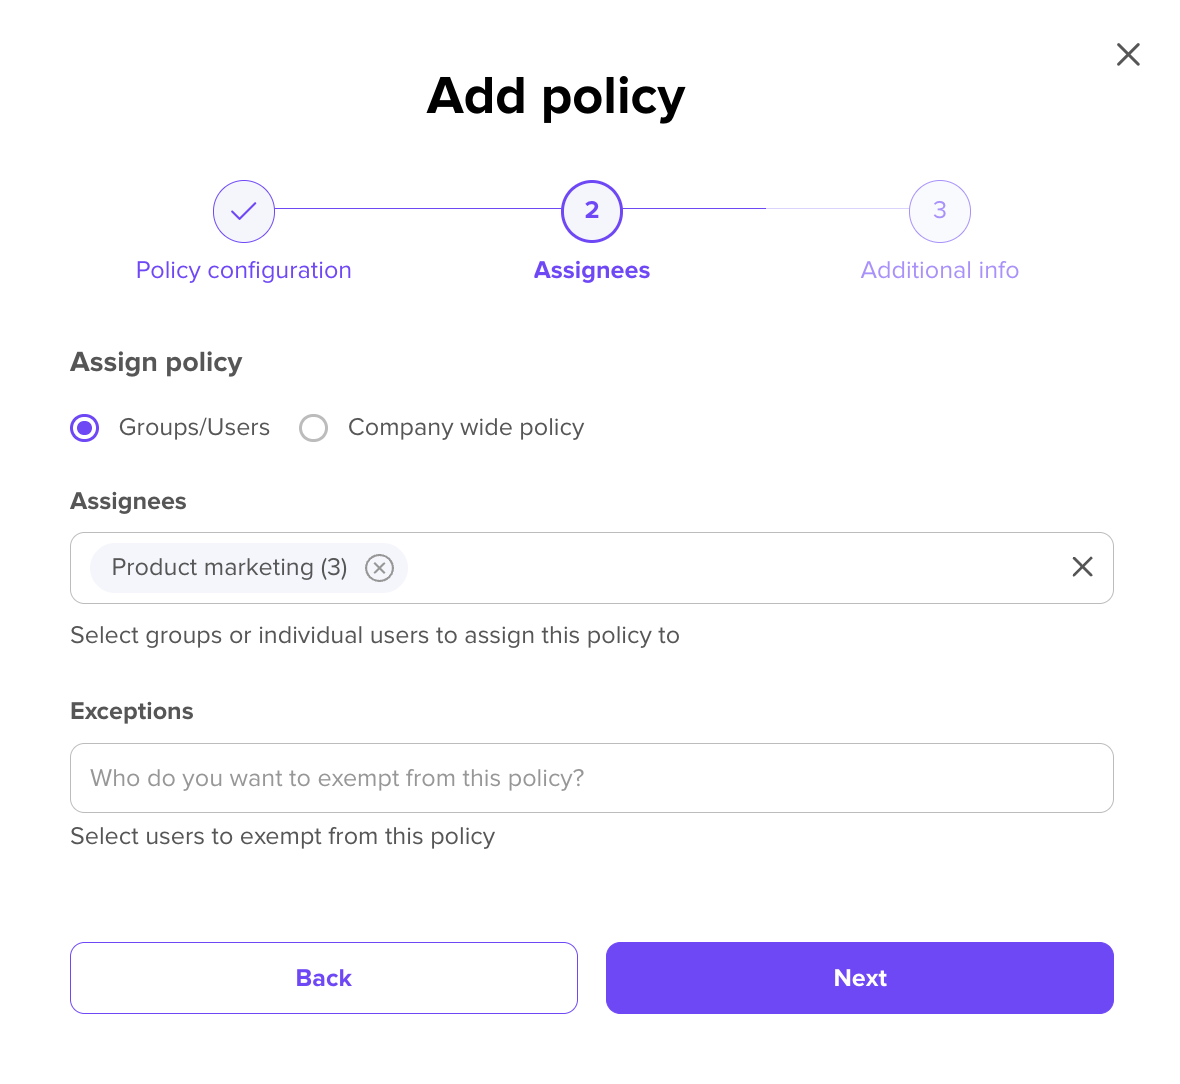
Task: Click the step 3 circle
Action: click(939, 211)
